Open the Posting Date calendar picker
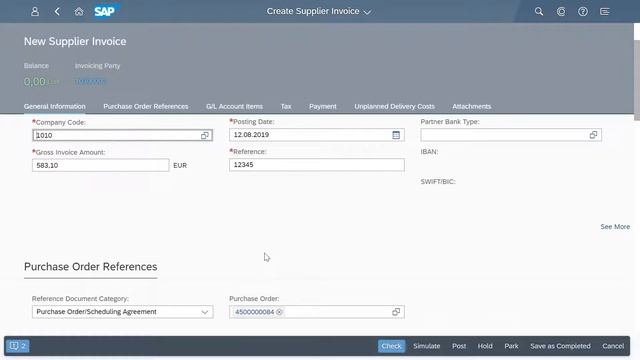This screenshot has height=360, width=640. click(396, 135)
